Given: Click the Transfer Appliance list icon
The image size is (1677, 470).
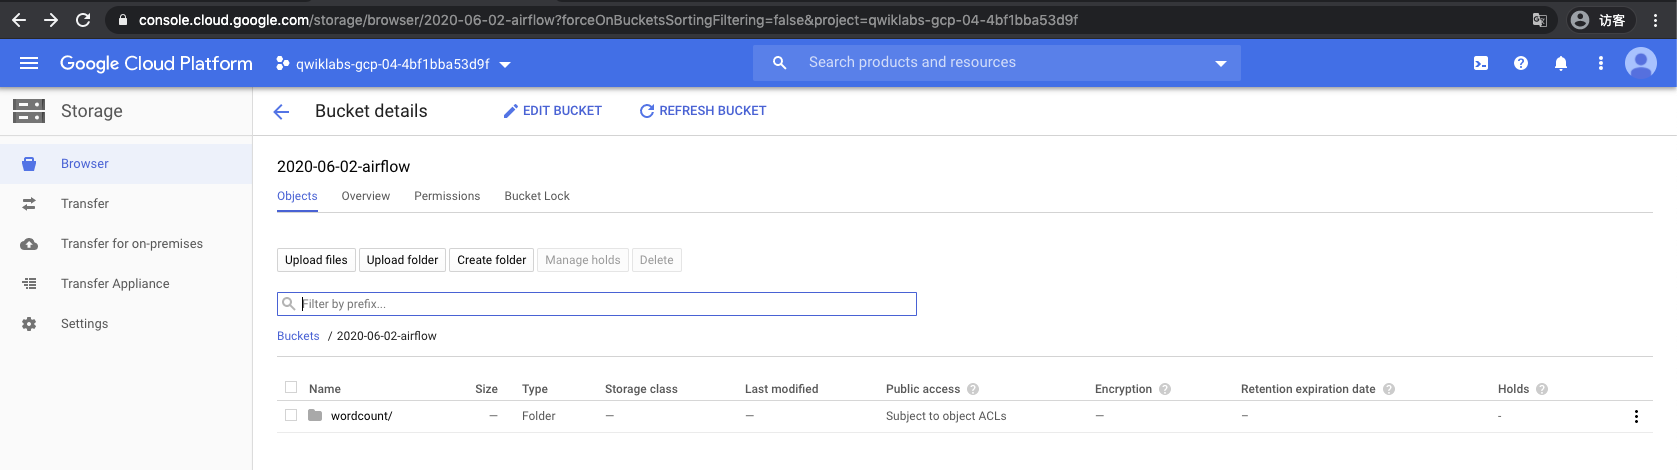Looking at the screenshot, I should [x=29, y=284].
